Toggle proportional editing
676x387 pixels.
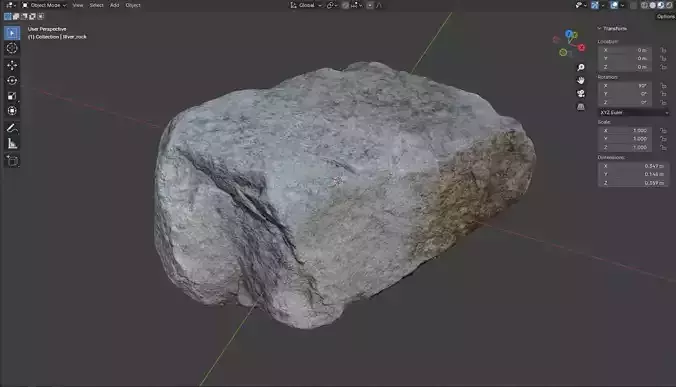[370, 5]
